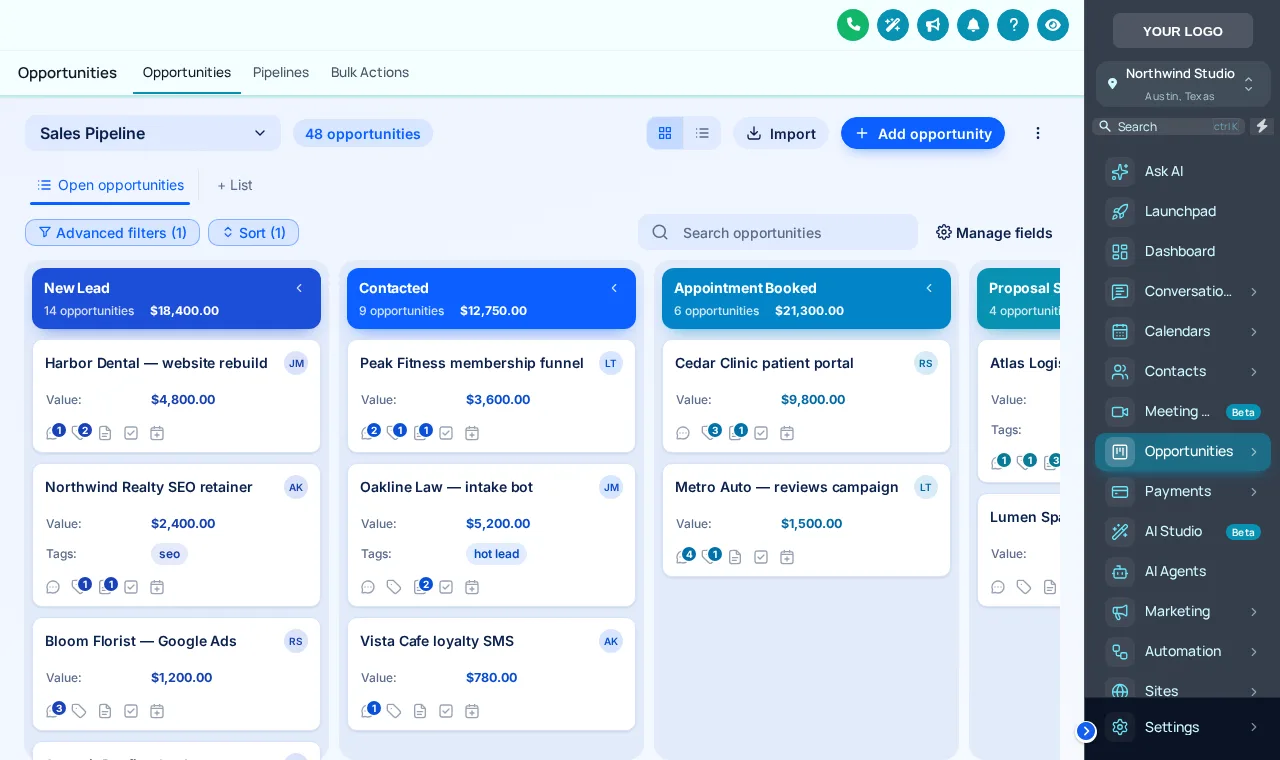
Task: Switch to list view
Action: [x=702, y=133]
